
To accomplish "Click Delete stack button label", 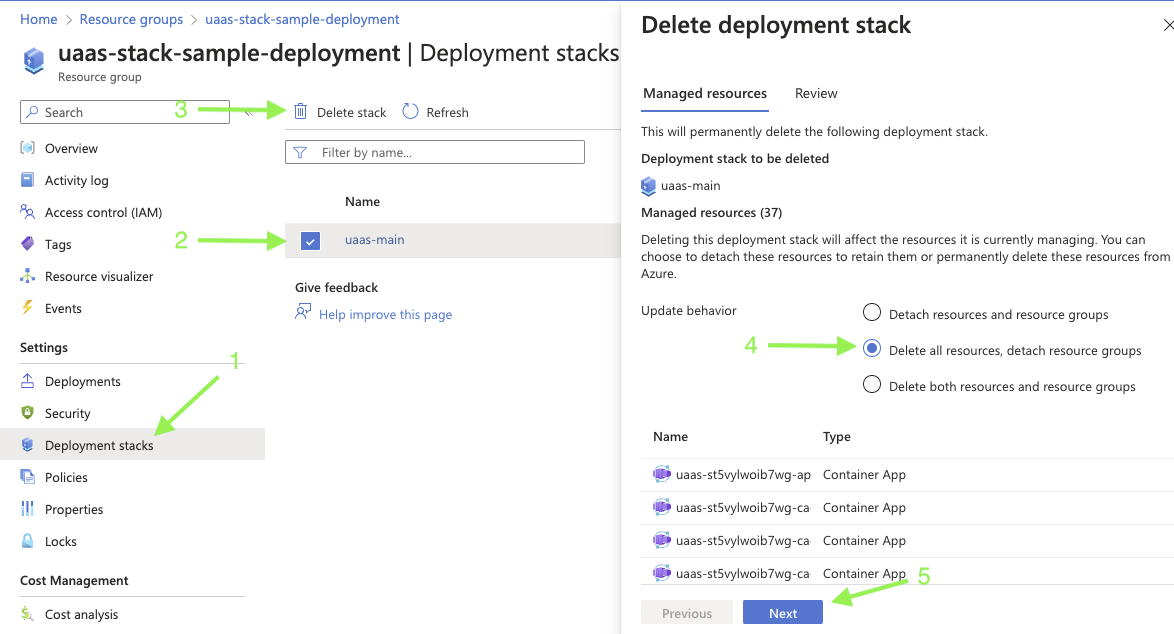I will click(x=351, y=112).
